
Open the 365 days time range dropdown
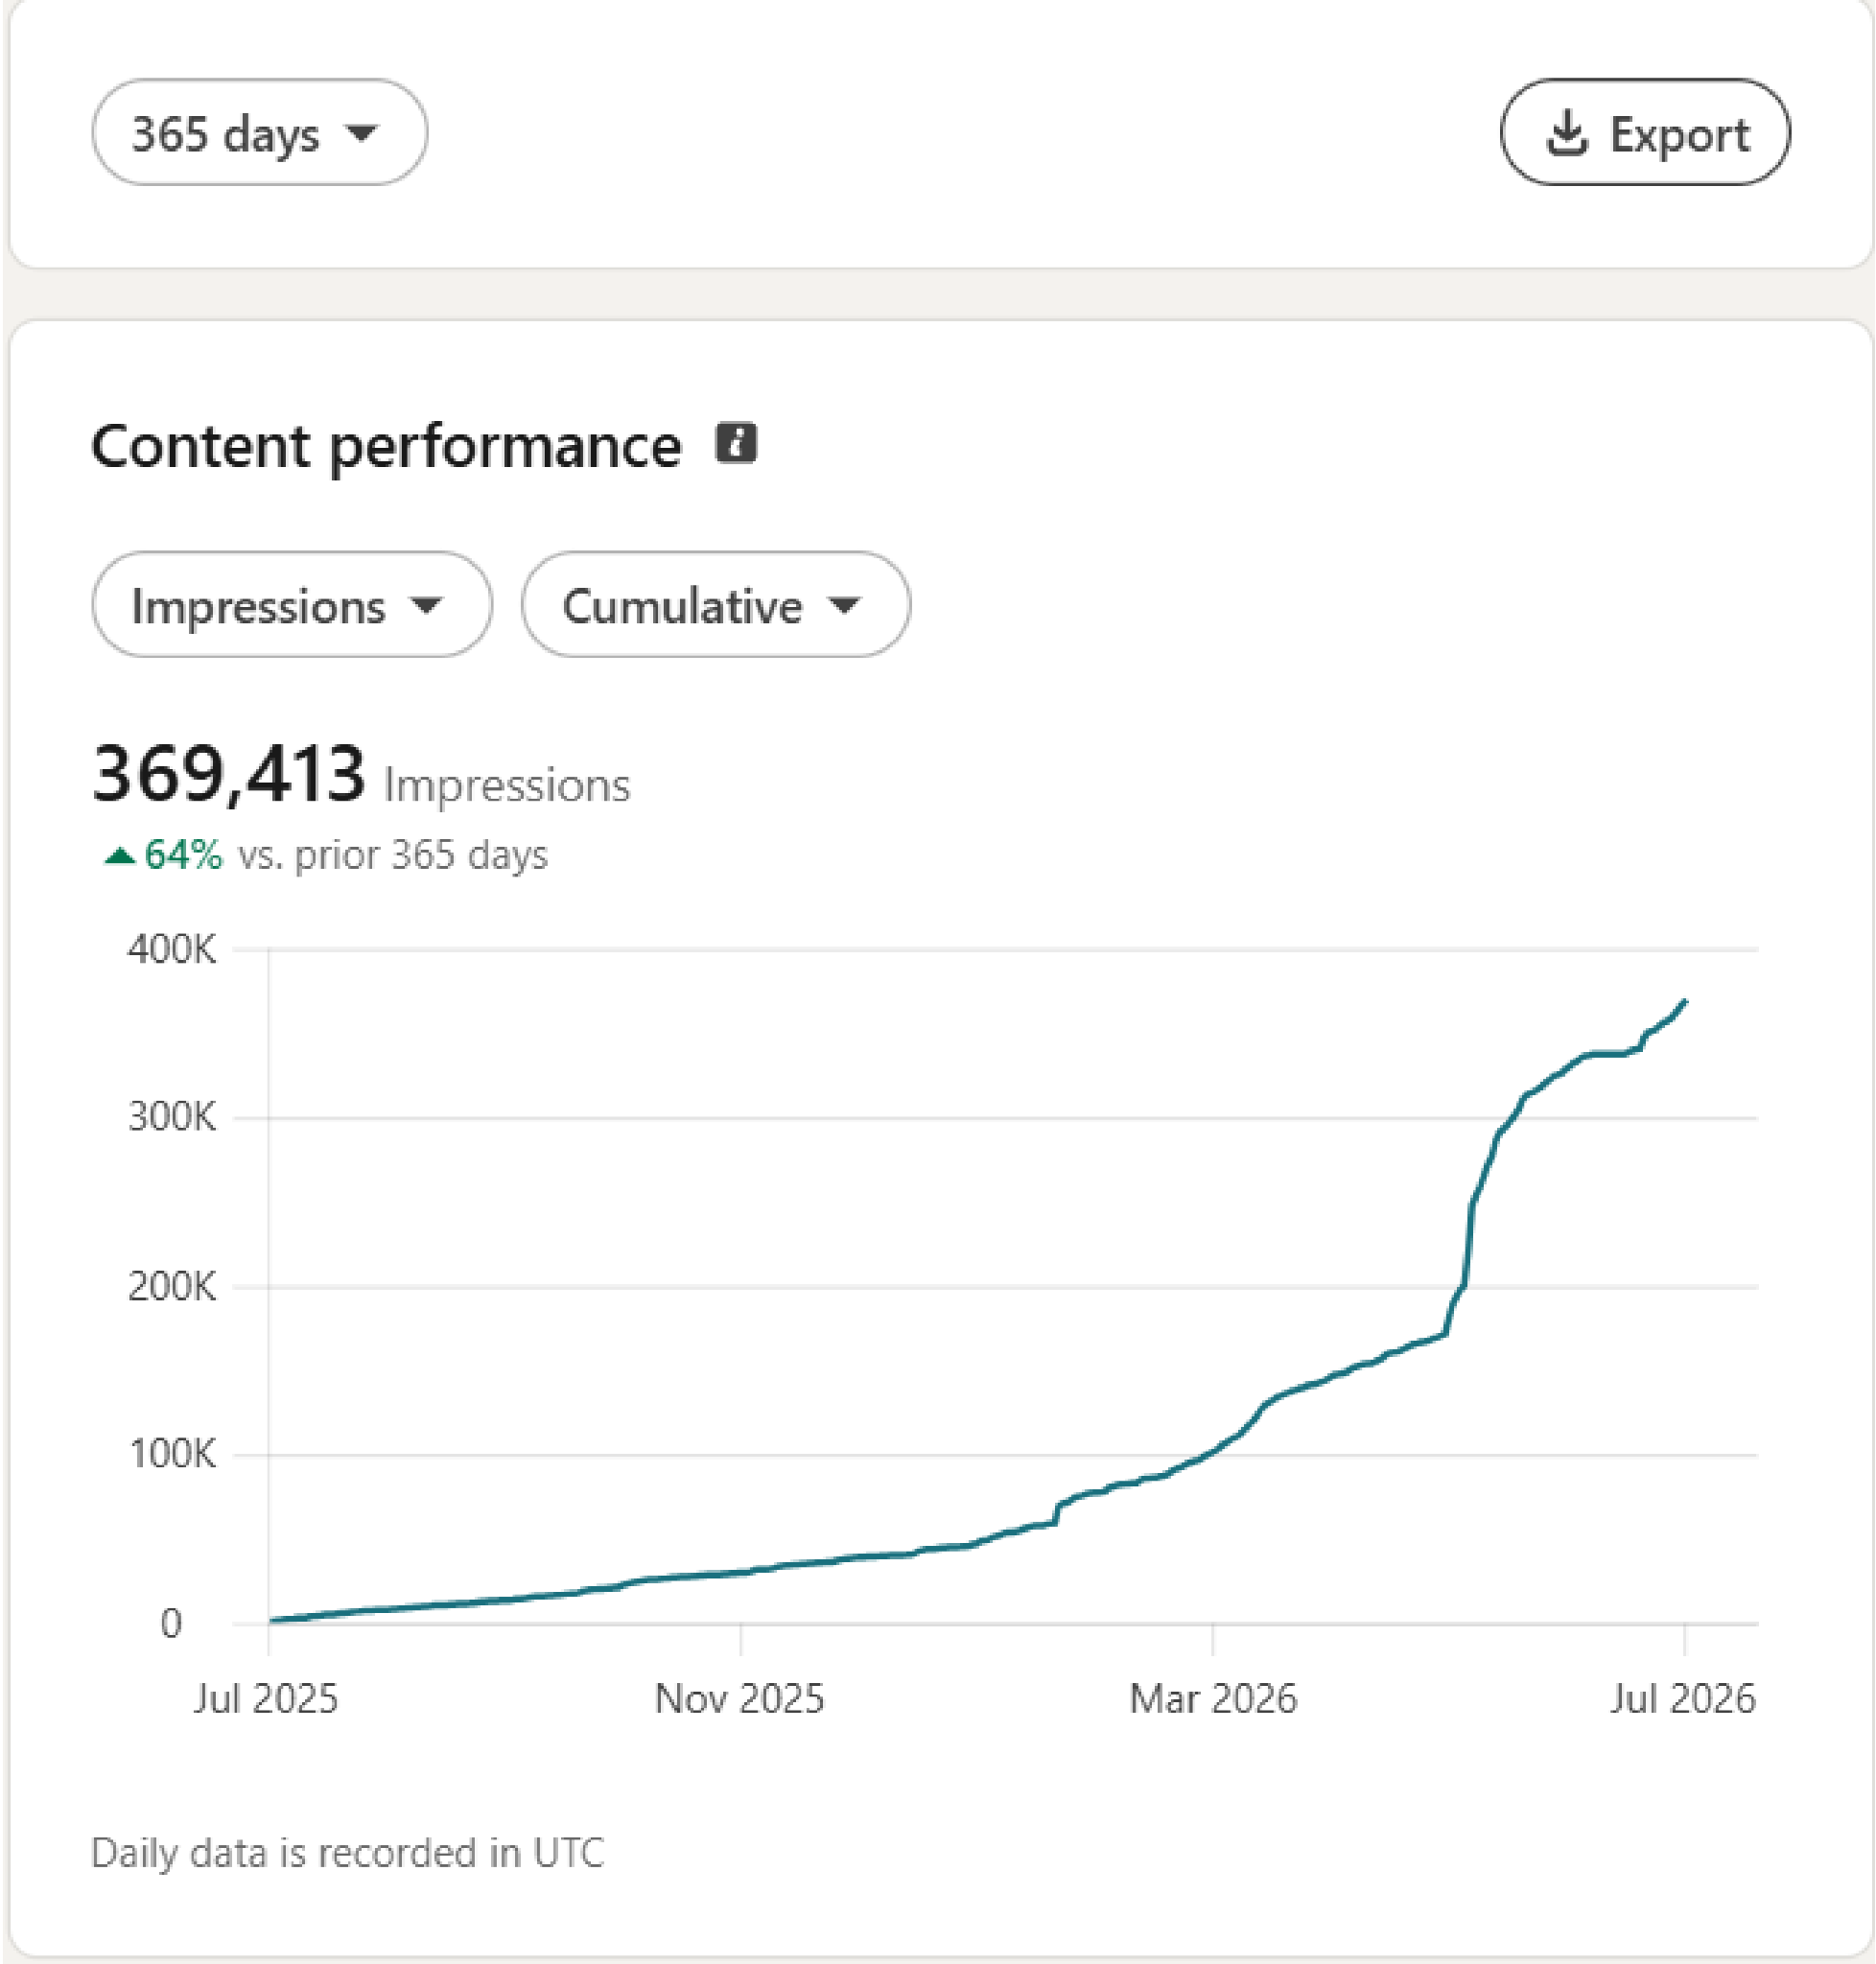(x=259, y=132)
